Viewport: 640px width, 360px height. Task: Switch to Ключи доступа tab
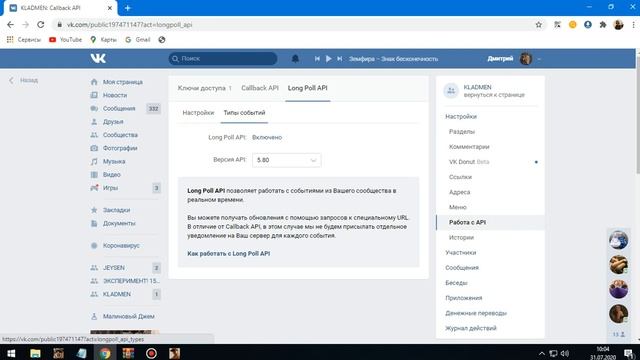click(204, 88)
